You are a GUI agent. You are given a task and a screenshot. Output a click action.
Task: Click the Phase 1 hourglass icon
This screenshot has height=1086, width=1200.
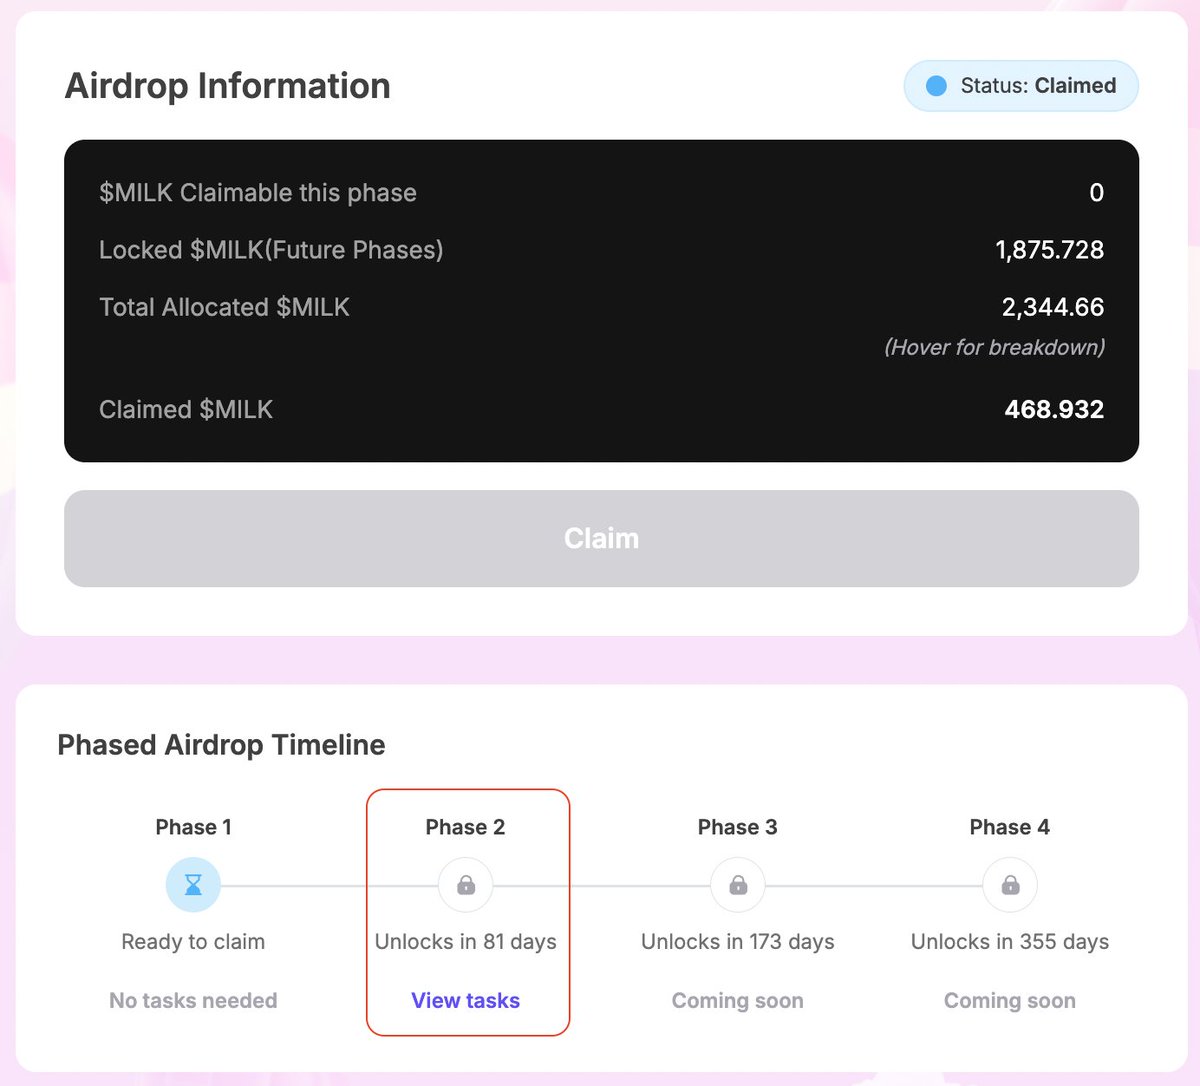point(193,885)
